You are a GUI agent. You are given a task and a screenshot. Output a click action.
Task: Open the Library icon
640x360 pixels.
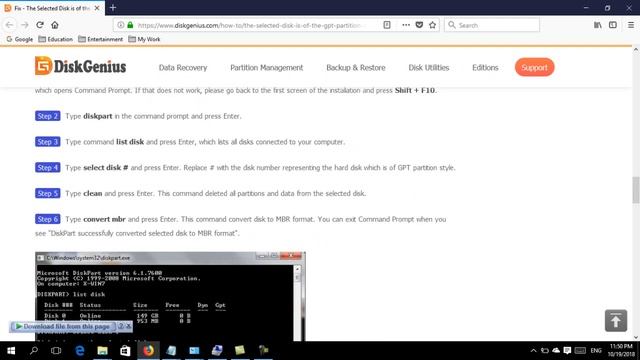(598, 25)
